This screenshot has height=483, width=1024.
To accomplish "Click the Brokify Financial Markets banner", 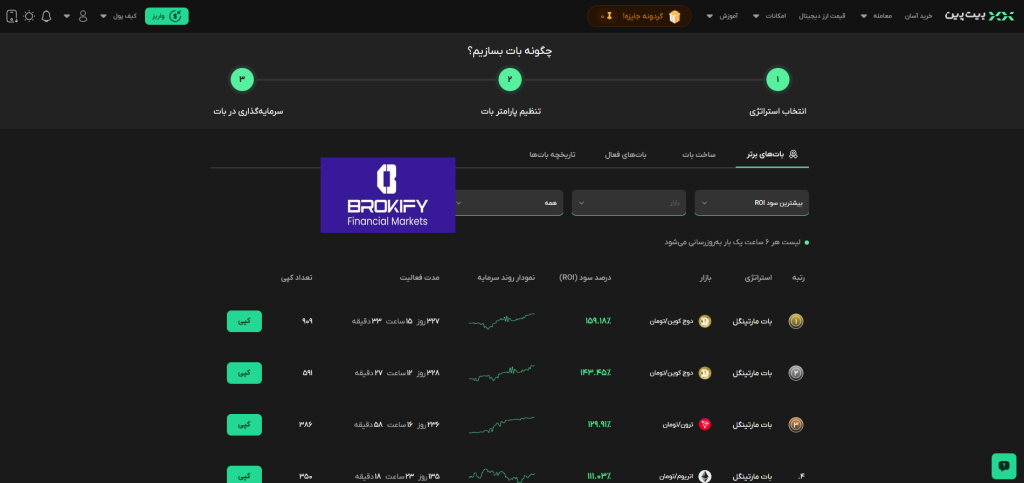I will (x=388, y=195).
